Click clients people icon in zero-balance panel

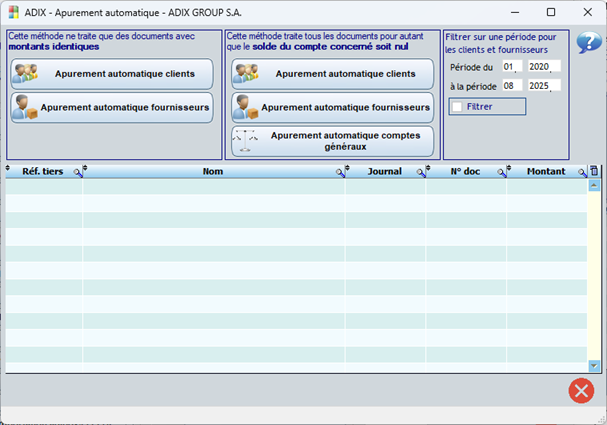pos(246,74)
